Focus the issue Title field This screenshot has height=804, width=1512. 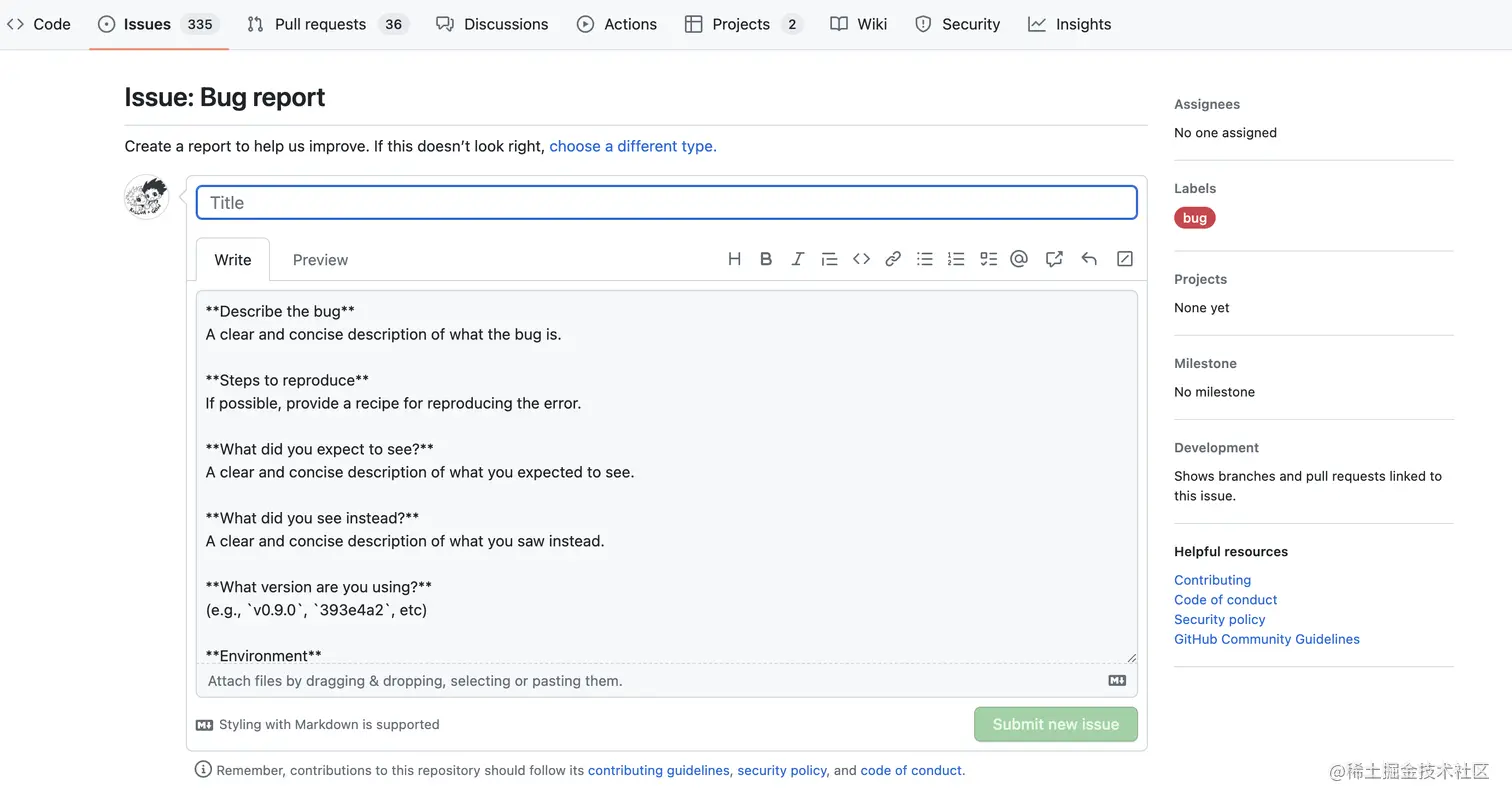pyautogui.click(x=667, y=203)
